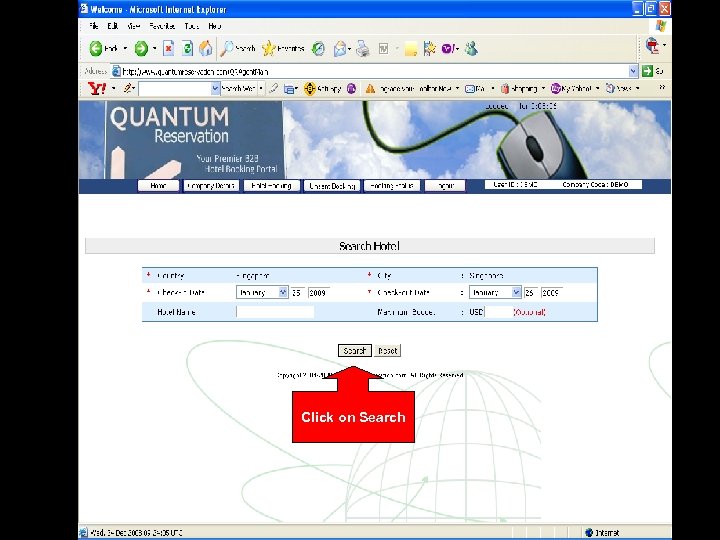Click the Yahoo Messenger icon in IE toolbar
Viewport: 720px width, 540px height.
448,49
